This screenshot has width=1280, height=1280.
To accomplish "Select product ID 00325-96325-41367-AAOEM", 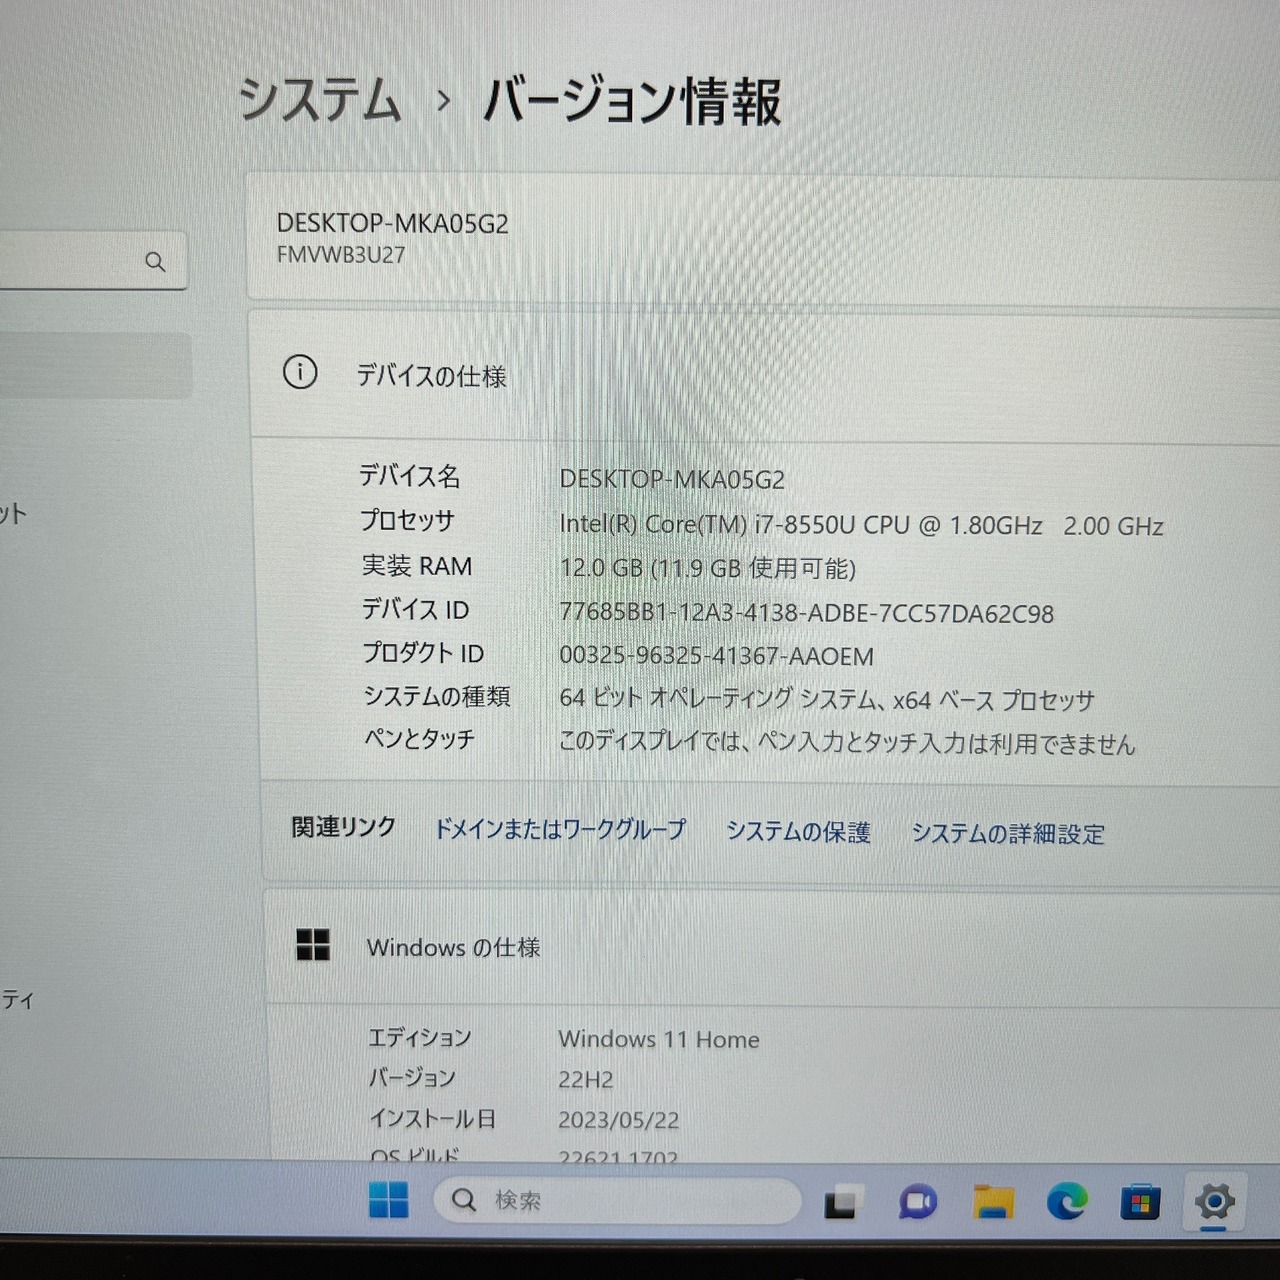I will pyautogui.click(x=716, y=656).
